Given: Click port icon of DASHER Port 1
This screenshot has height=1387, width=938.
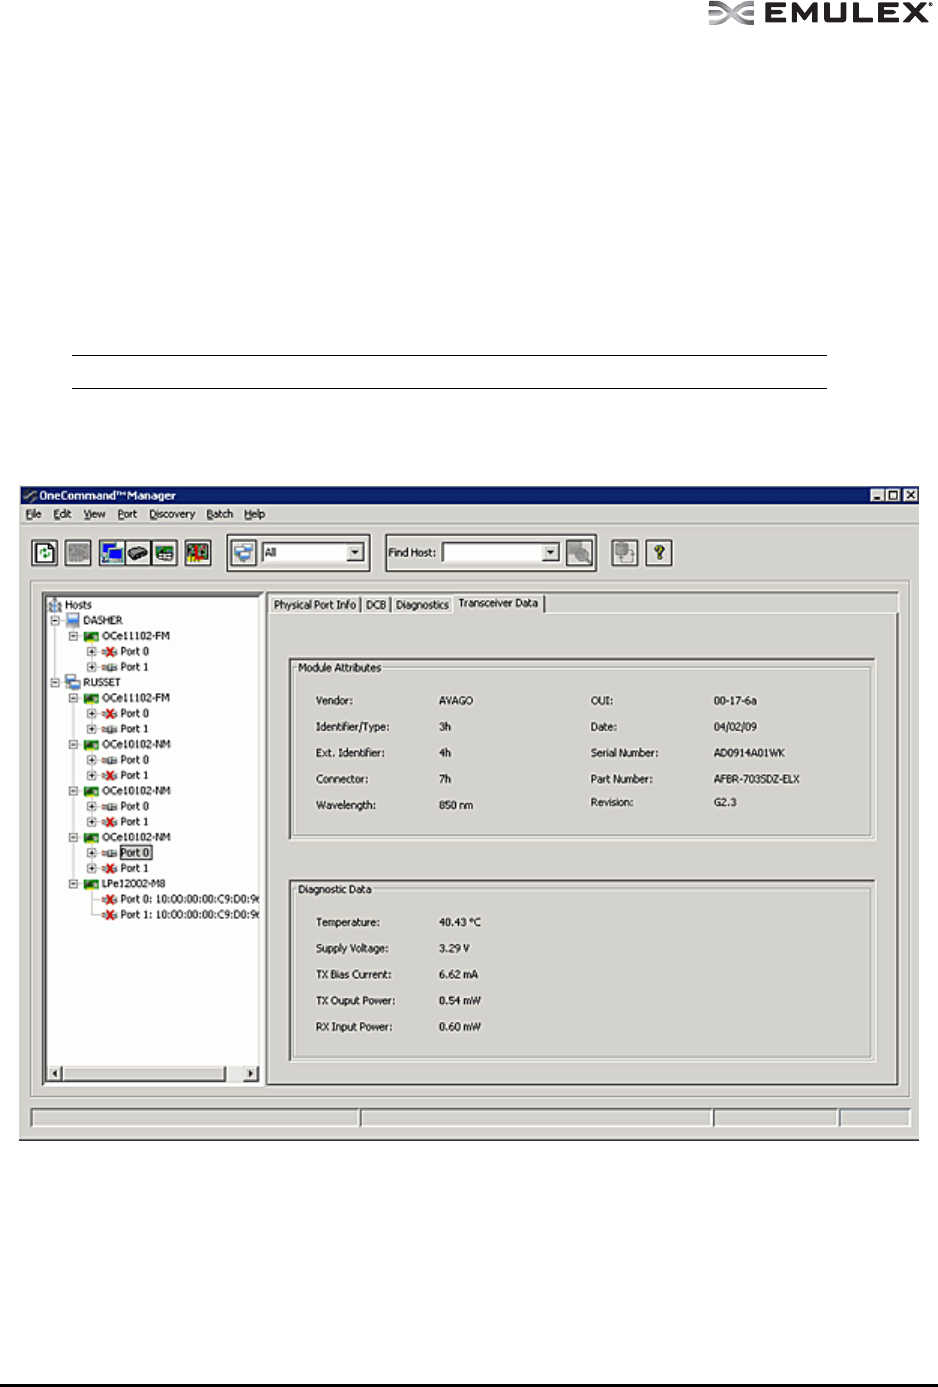Looking at the screenshot, I should [x=110, y=667].
